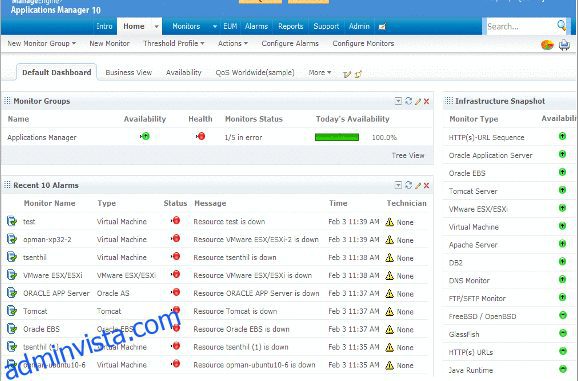Select the Default Dashboard tab
This screenshot has height=381, width=578.
click(56, 72)
